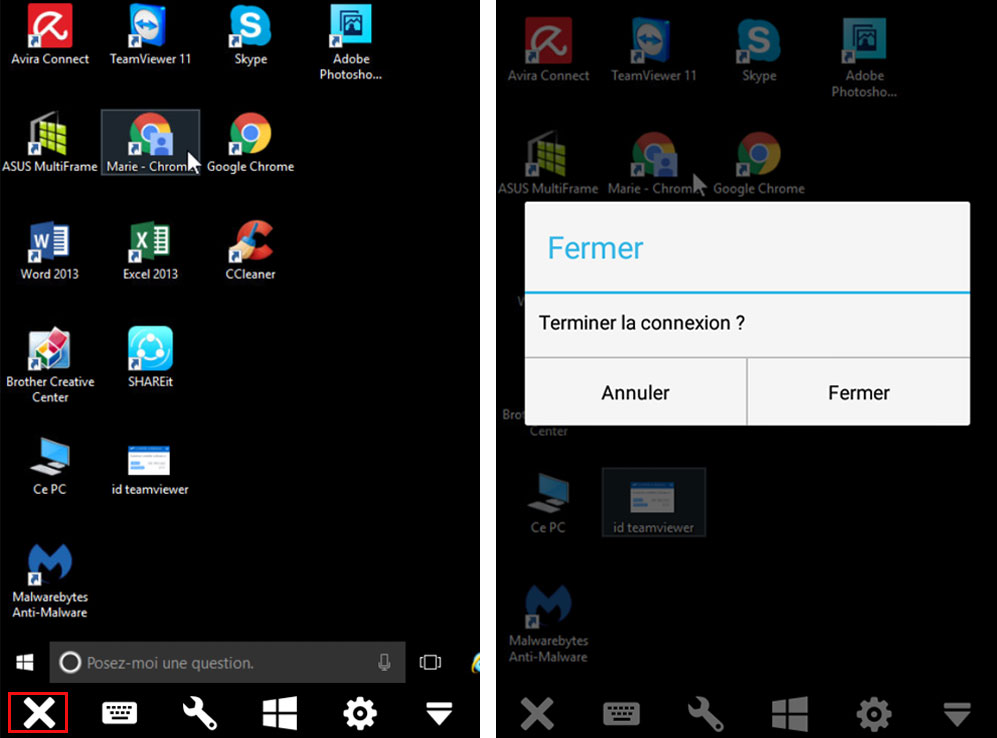Tap dimmed gear icon in right toolbar
The image size is (997, 738).
click(x=874, y=713)
